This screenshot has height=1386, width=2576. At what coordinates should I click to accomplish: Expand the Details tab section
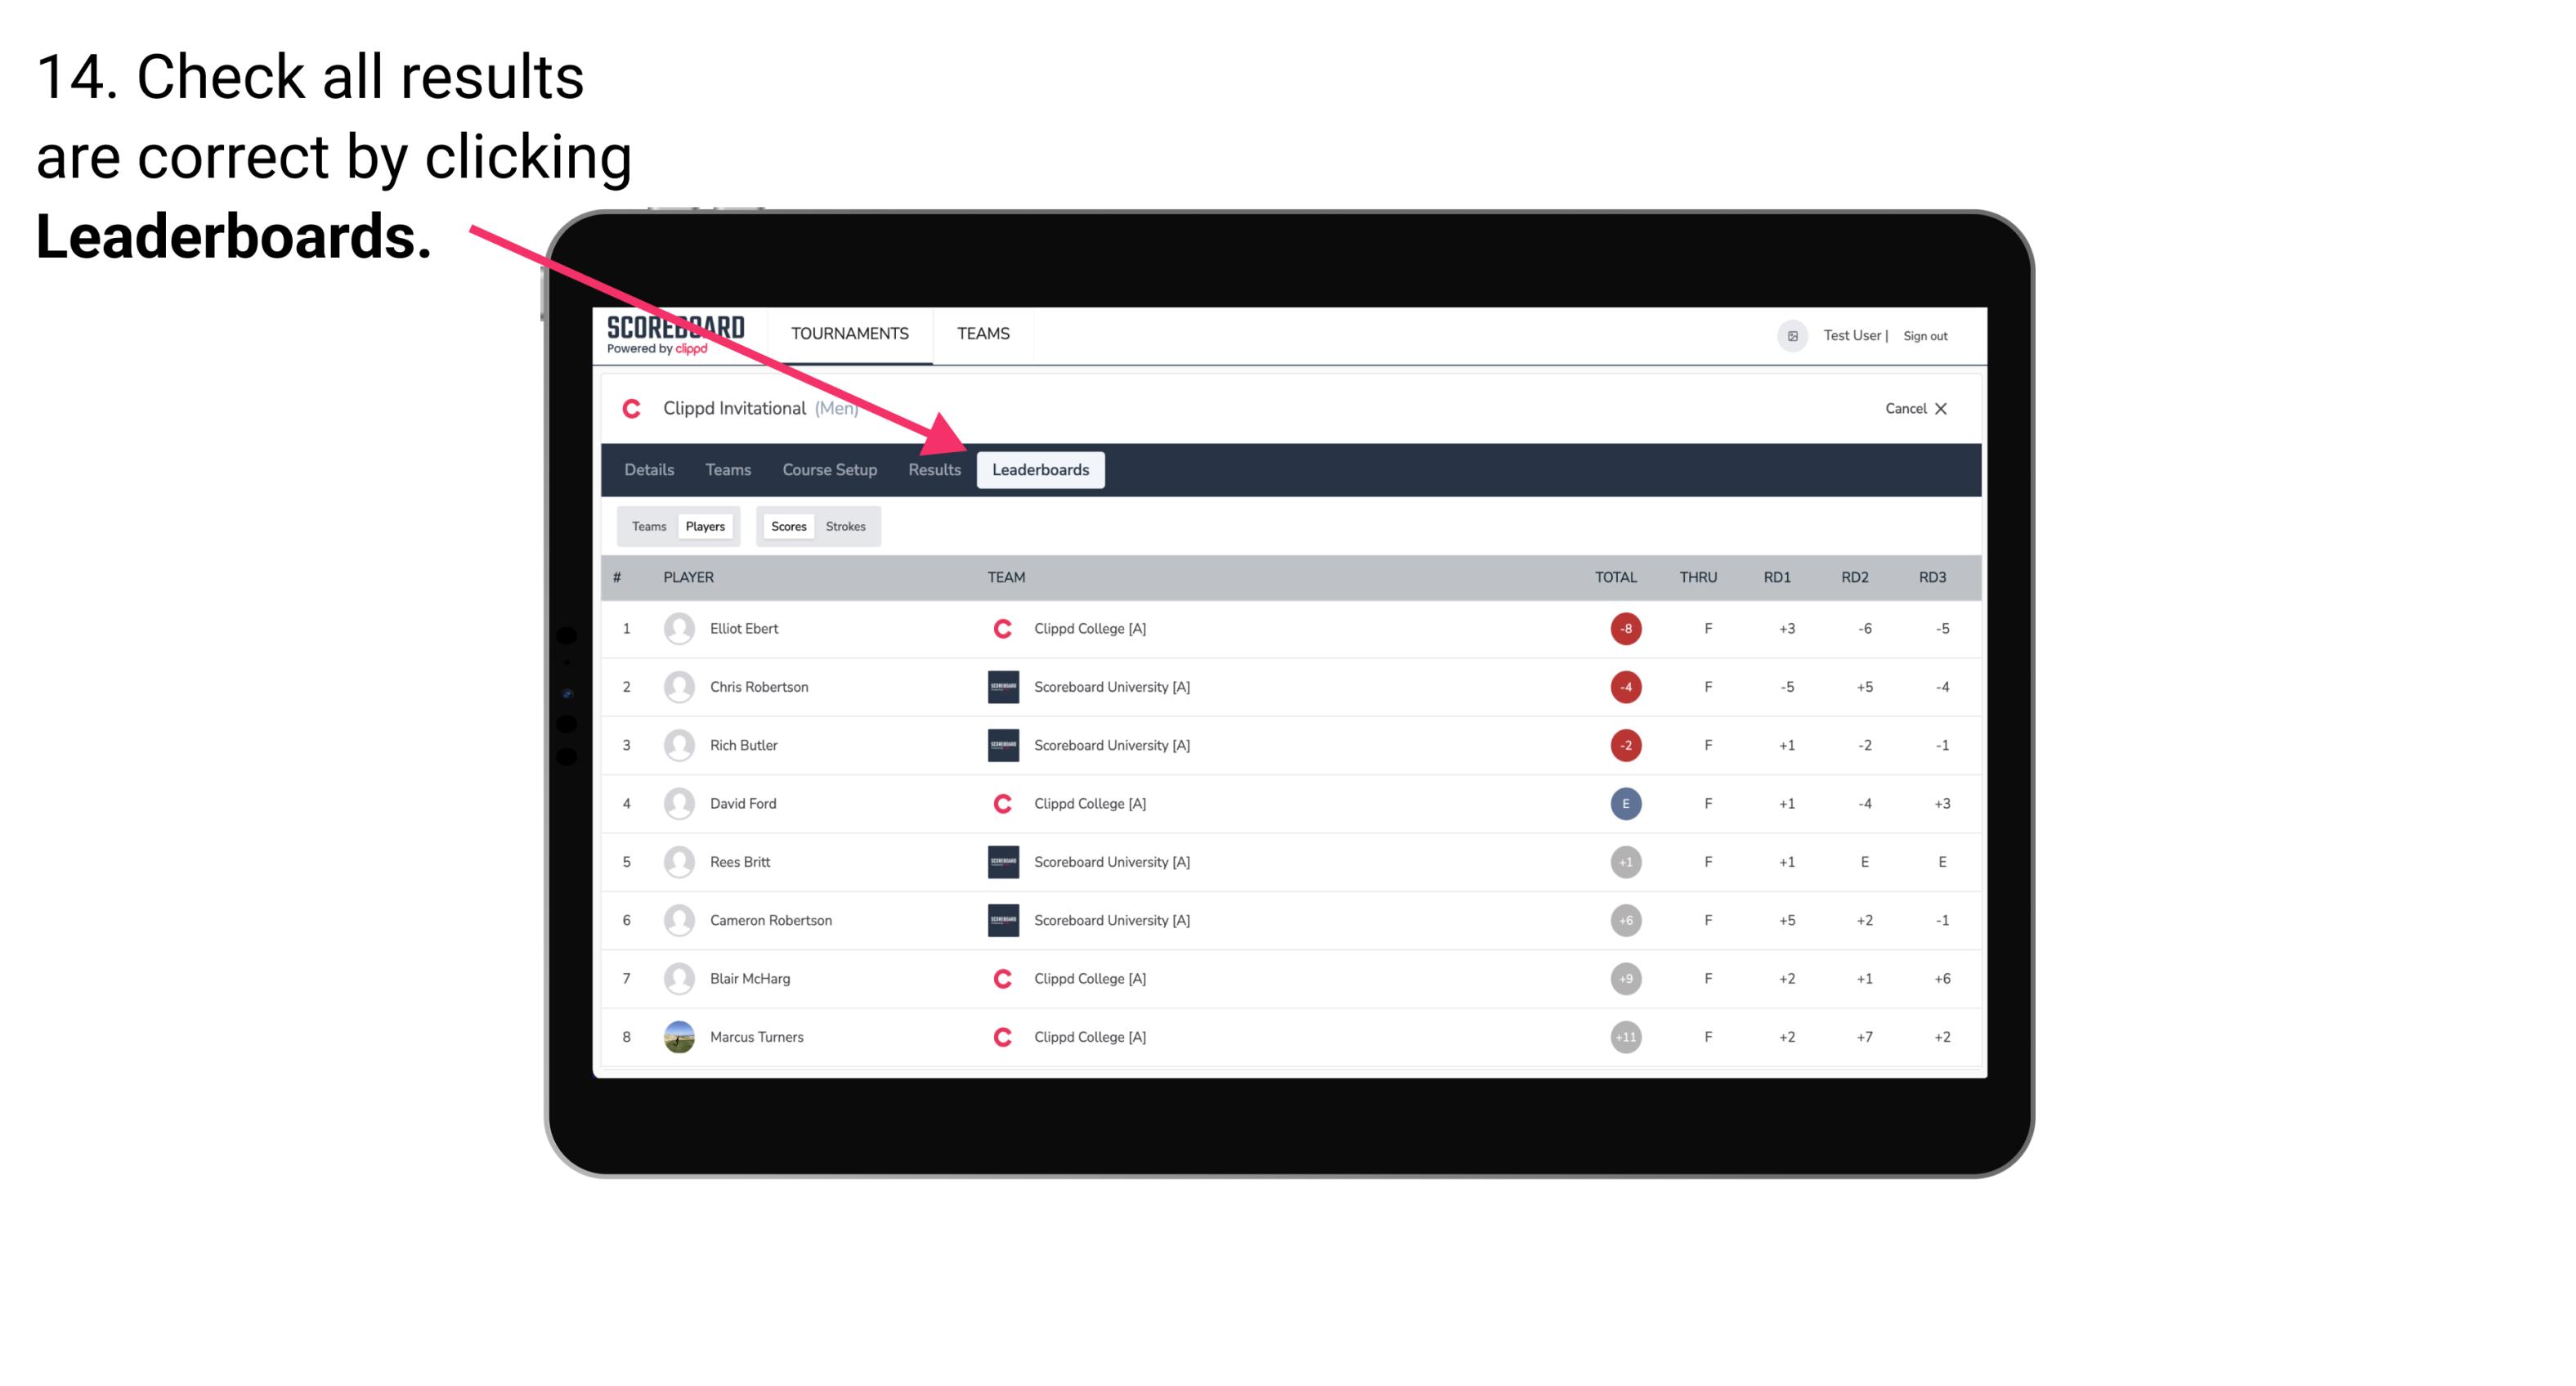pos(652,469)
